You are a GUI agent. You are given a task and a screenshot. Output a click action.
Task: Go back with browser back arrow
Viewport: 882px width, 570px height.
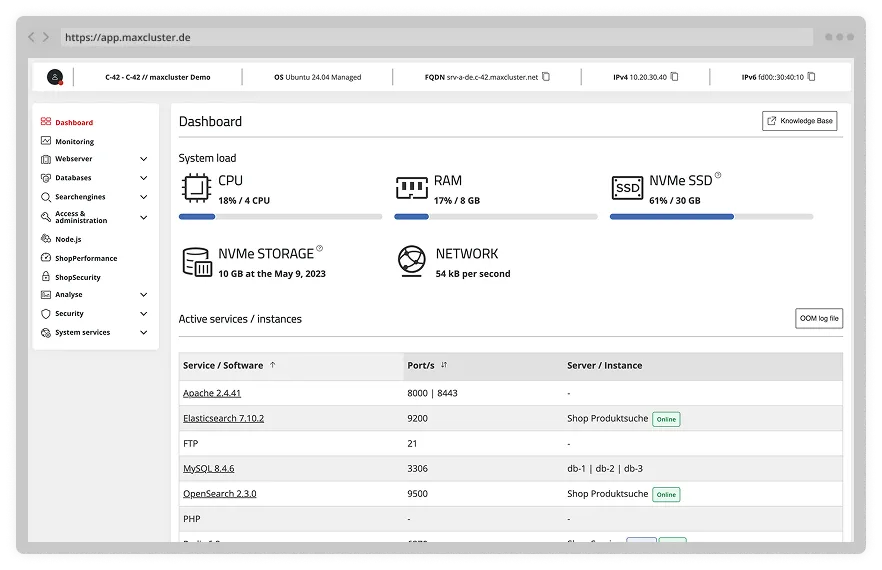[x=32, y=37]
